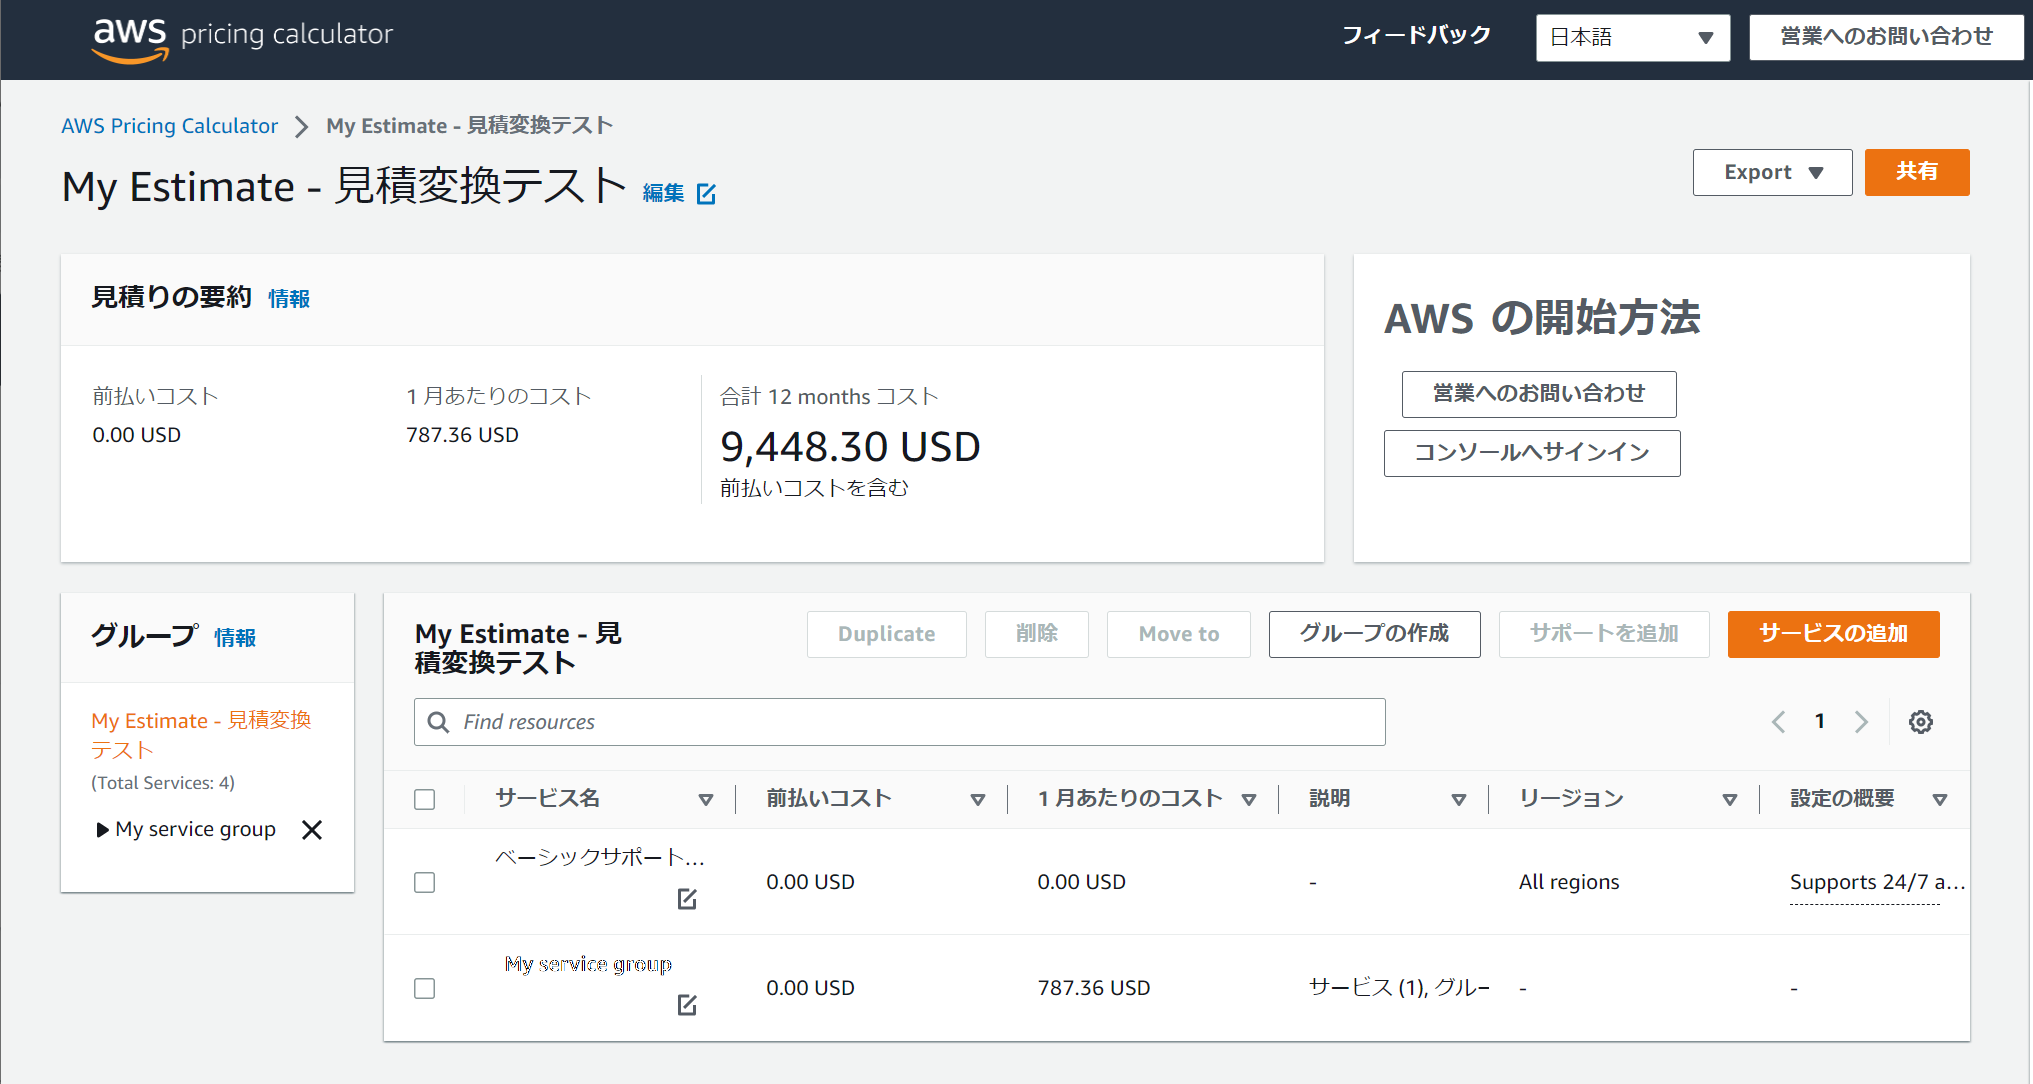Click the ベーシックサポート service name
The width and height of the screenshot is (2033, 1084).
[x=600, y=858]
